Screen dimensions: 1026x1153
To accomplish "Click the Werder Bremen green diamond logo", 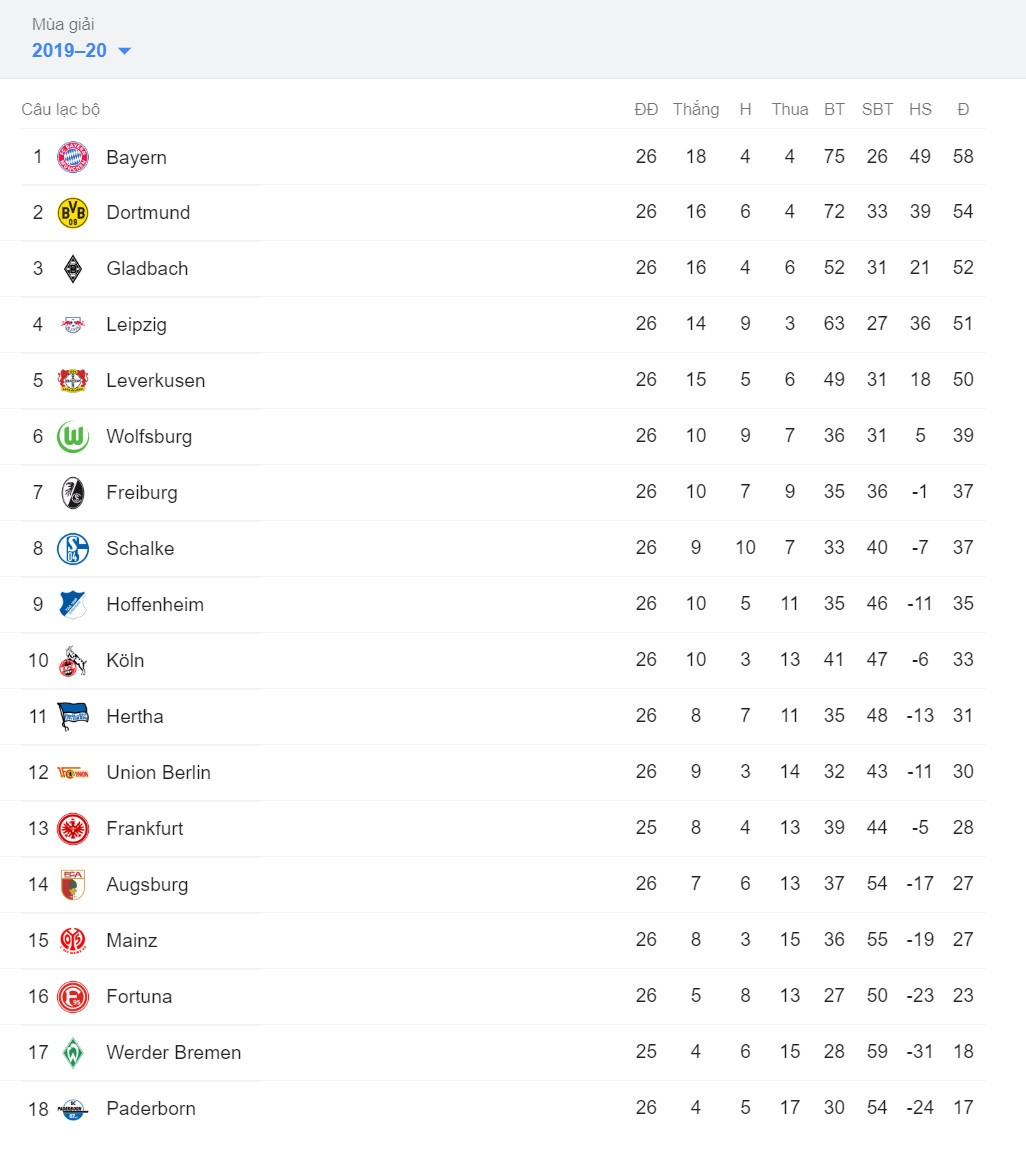I will [x=73, y=1052].
